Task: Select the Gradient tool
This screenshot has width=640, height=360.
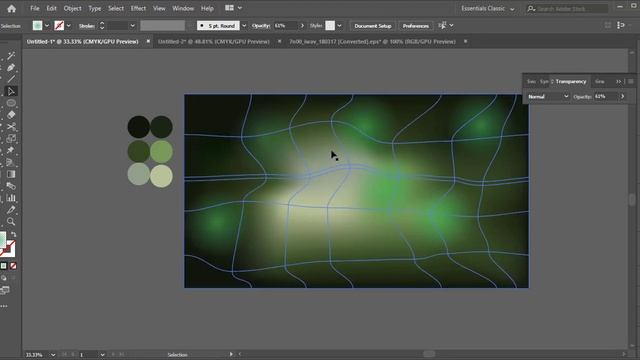Action: (x=11, y=174)
